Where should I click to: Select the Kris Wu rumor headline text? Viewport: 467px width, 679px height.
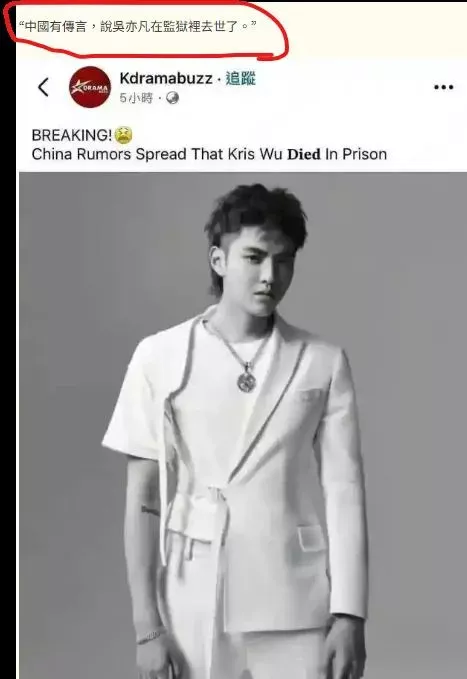(x=209, y=154)
